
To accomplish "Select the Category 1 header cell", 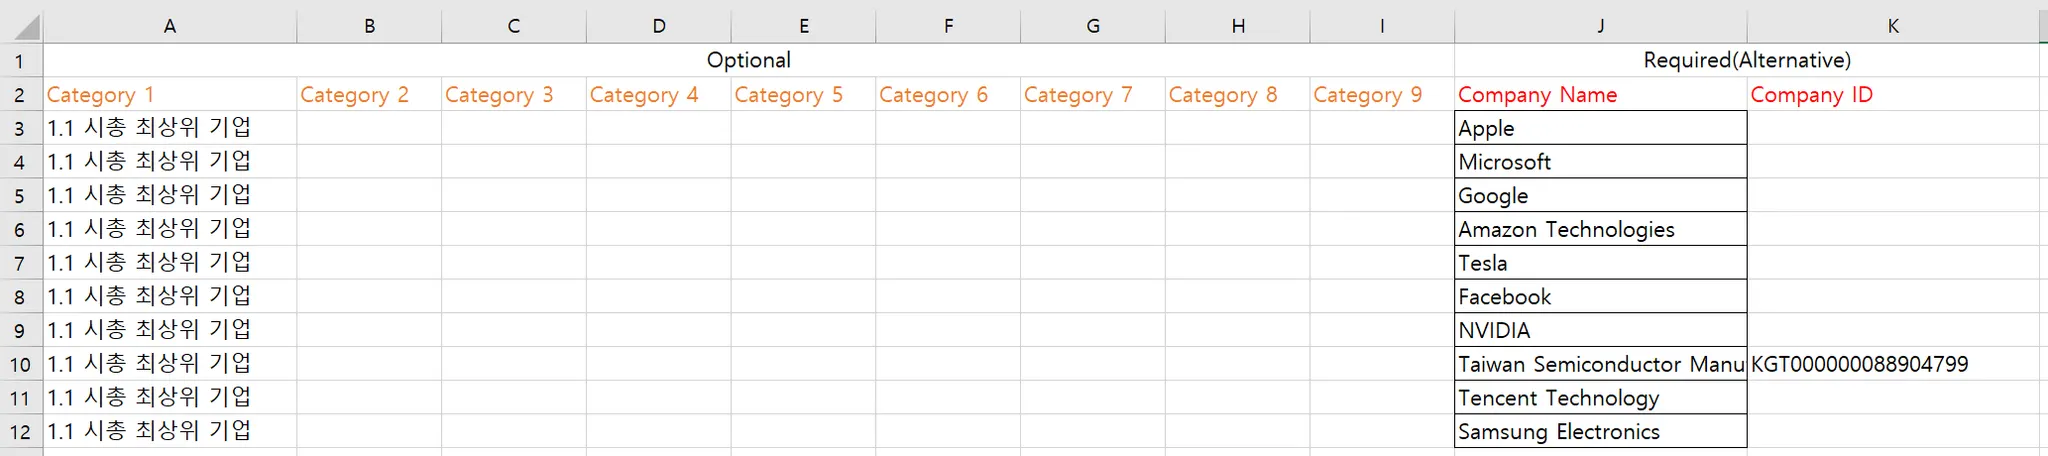I will (x=170, y=95).
